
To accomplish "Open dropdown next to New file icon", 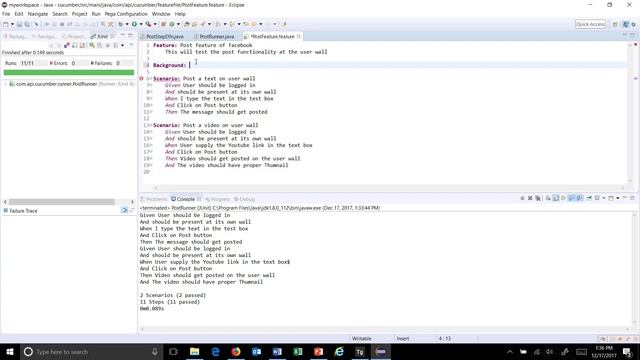I will 12,24.
